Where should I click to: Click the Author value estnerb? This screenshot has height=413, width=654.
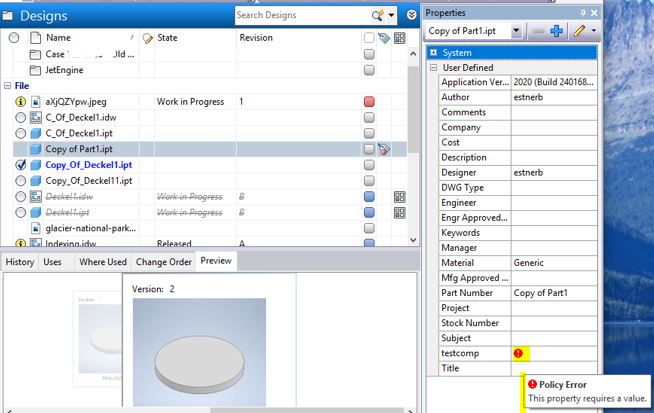point(528,97)
